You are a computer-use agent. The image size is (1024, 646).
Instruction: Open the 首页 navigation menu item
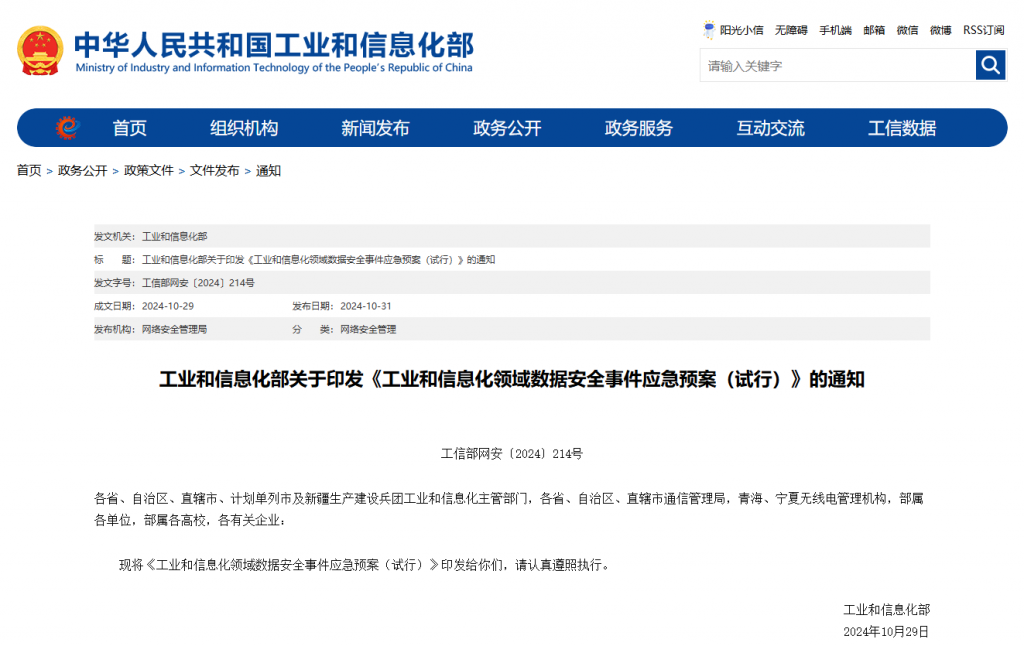point(129,128)
